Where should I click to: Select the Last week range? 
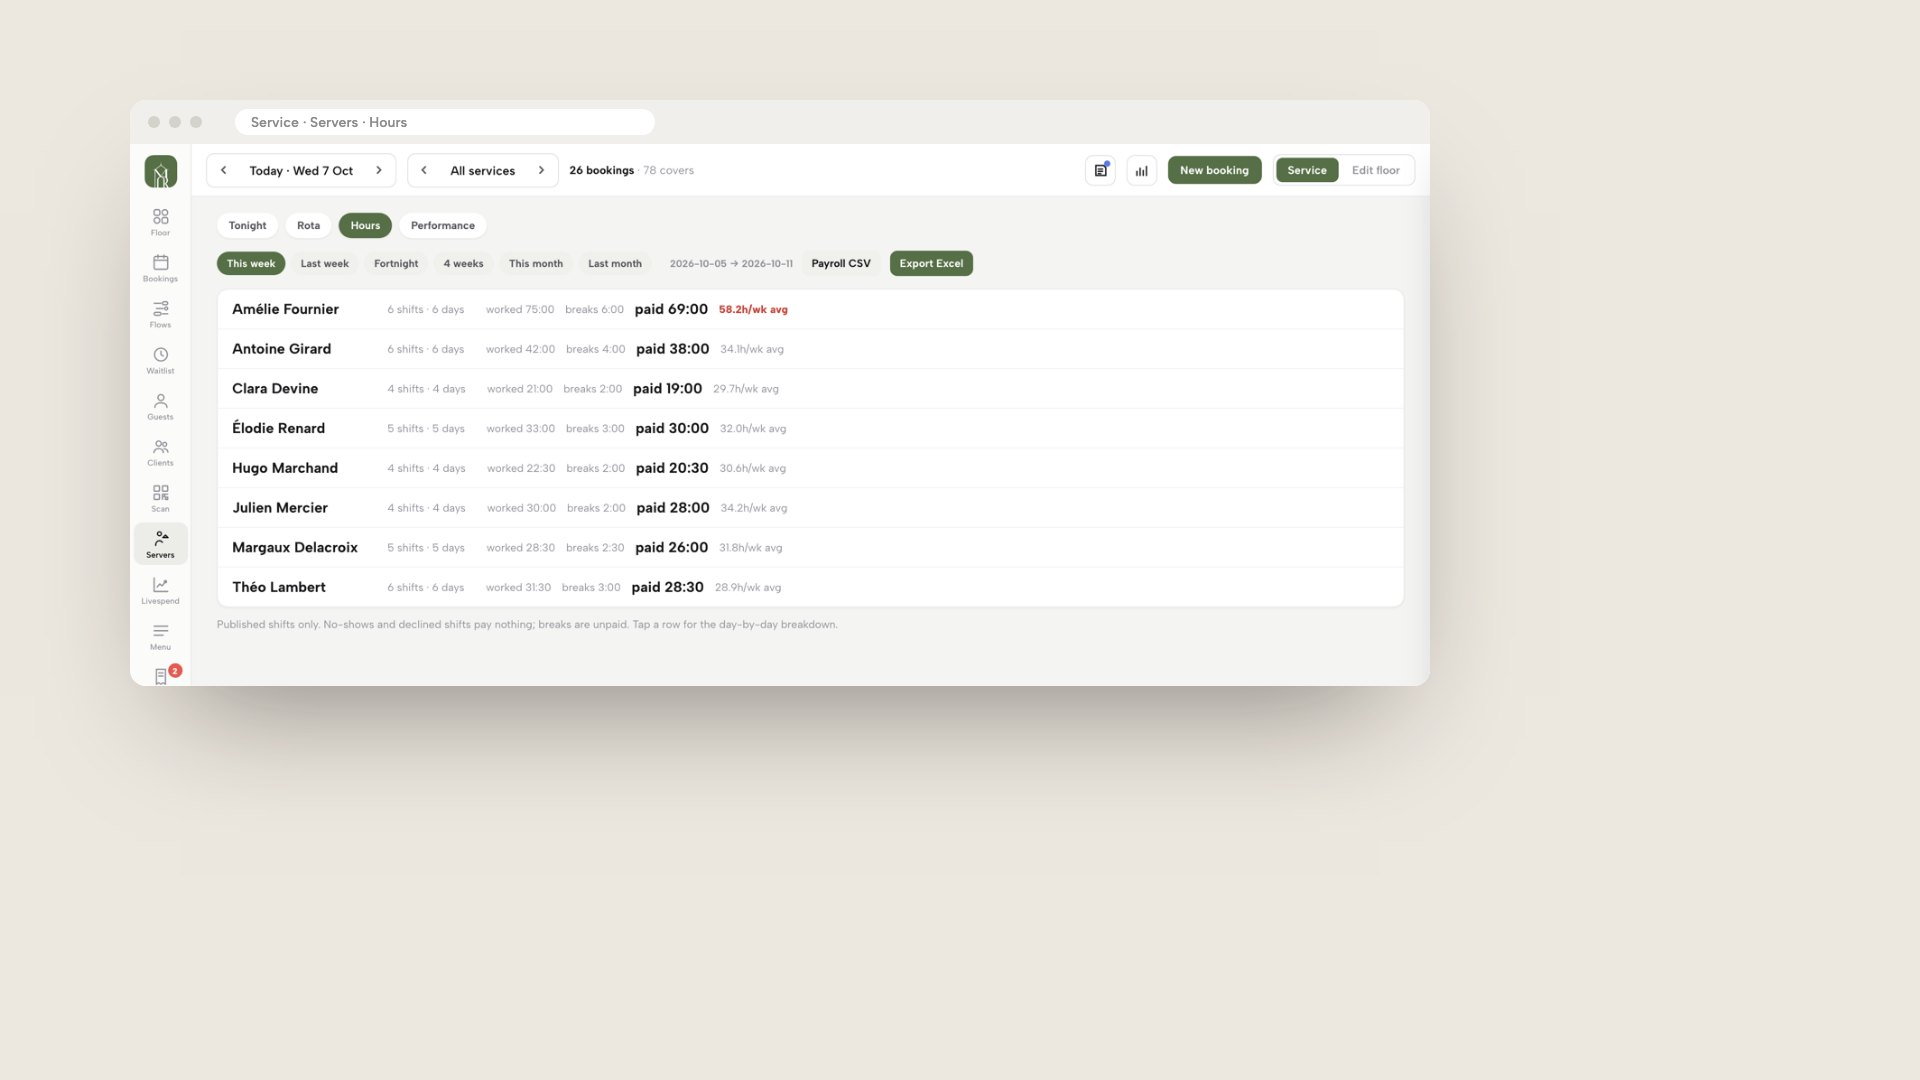click(325, 264)
